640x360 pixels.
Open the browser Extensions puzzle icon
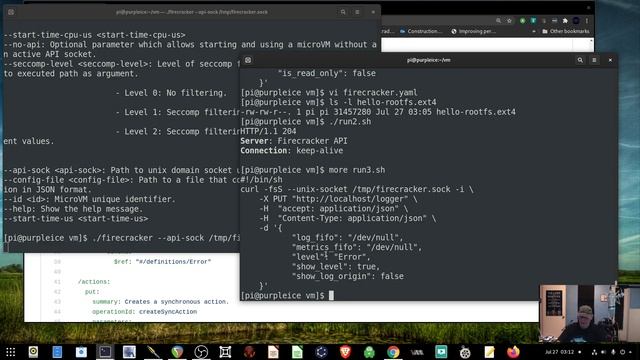coord(565,20)
